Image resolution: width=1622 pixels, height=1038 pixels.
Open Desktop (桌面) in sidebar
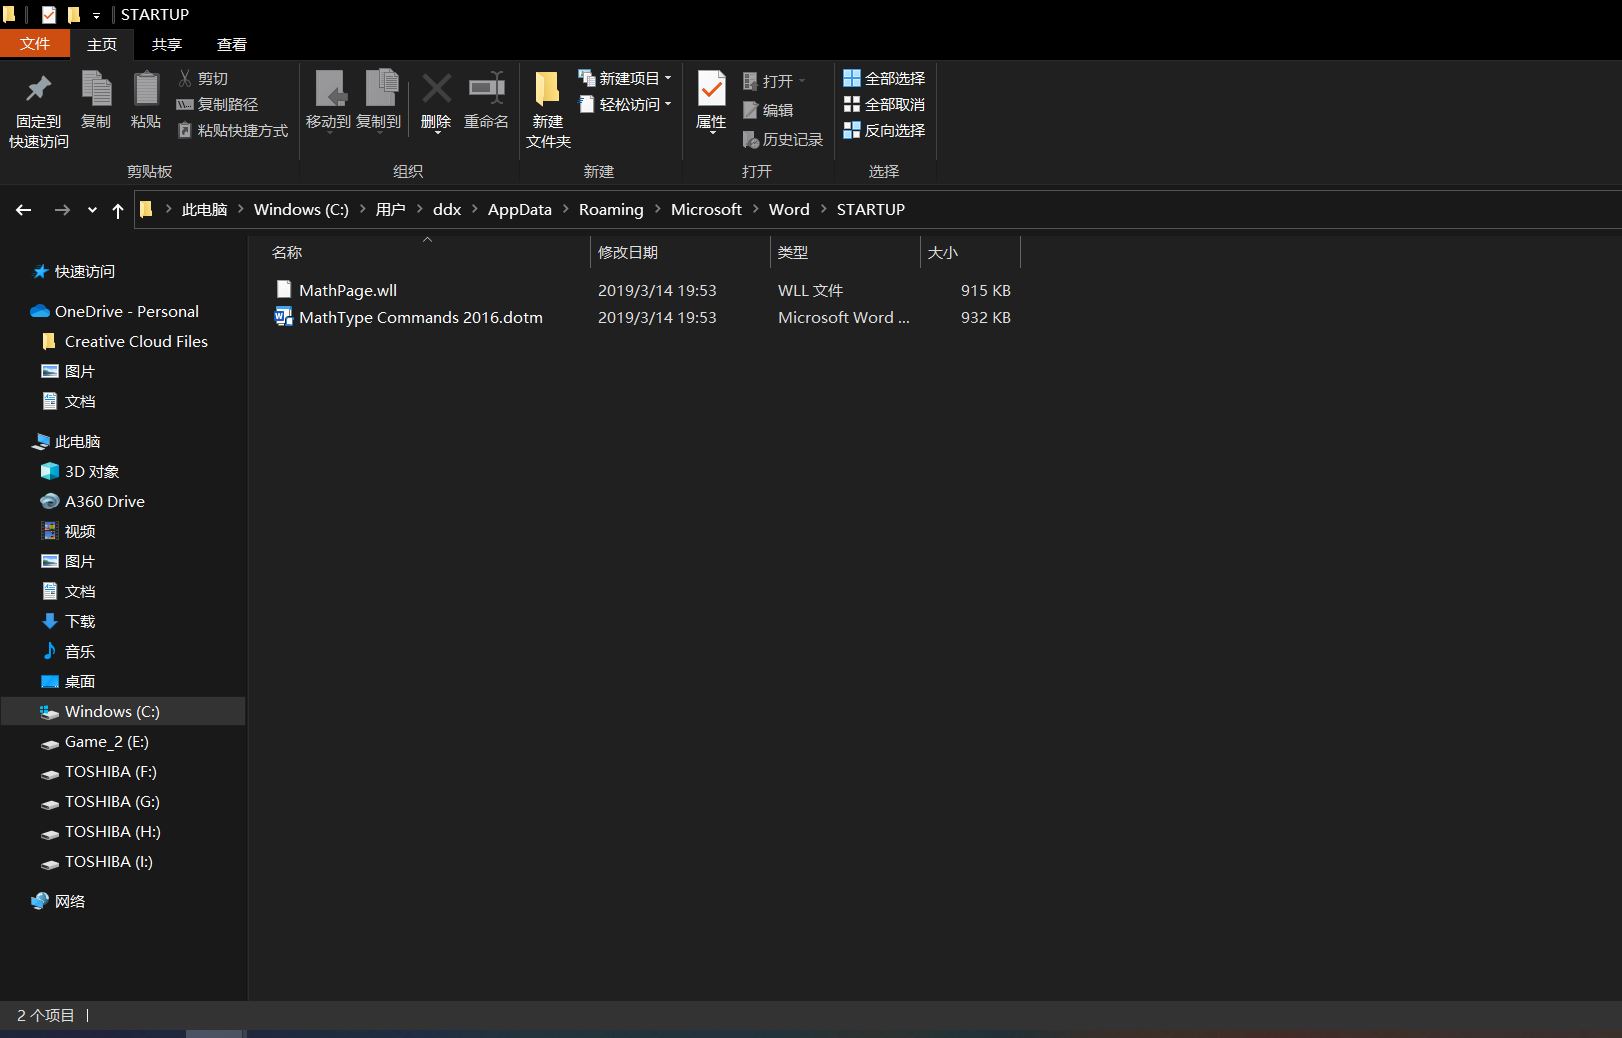coord(68,681)
